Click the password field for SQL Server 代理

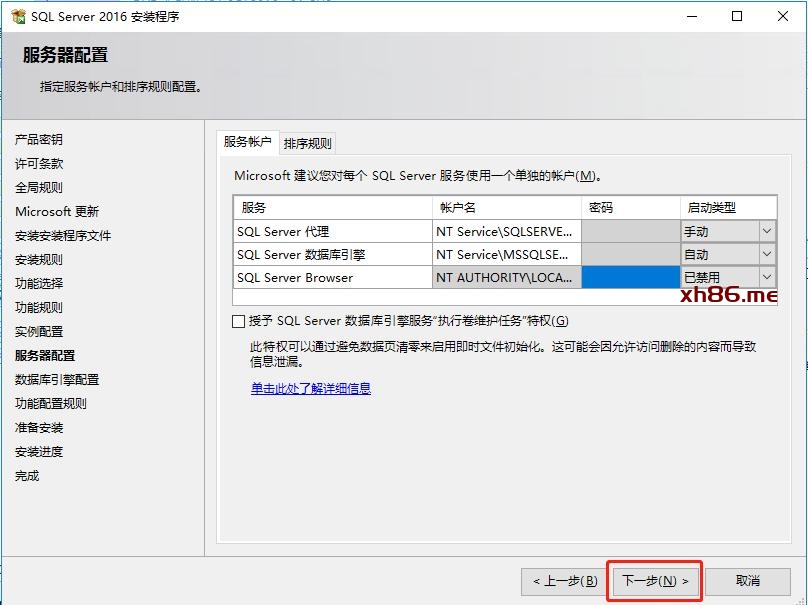(630, 231)
